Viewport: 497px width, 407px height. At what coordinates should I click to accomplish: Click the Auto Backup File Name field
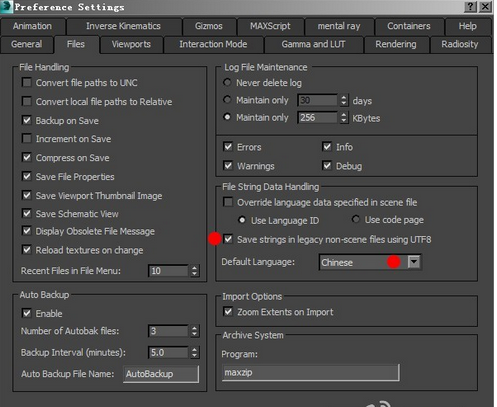(161, 374)
